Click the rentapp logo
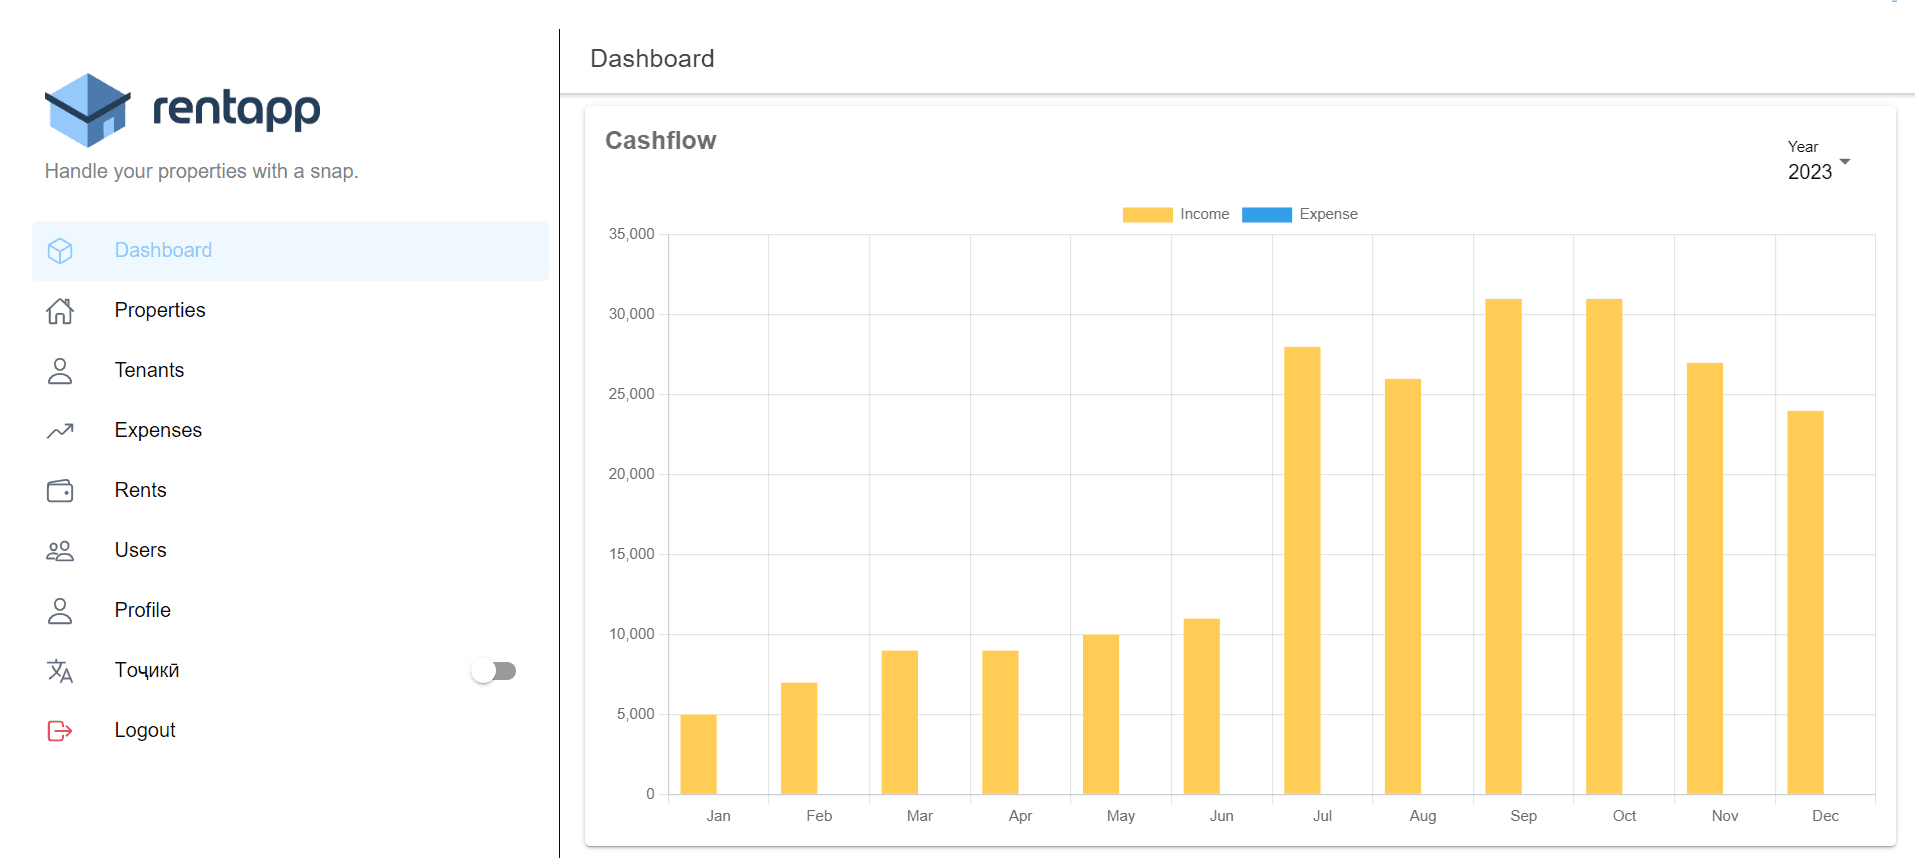Image resolution: width=1918 pixels, height=868 pixels. coord(183,109)
